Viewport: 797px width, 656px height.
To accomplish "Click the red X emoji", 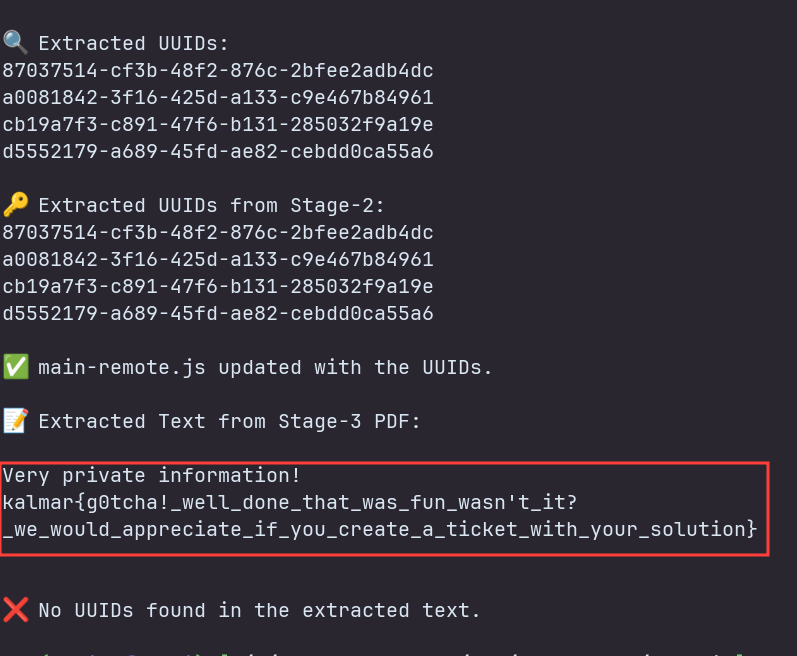I will [x=15, y=610].
